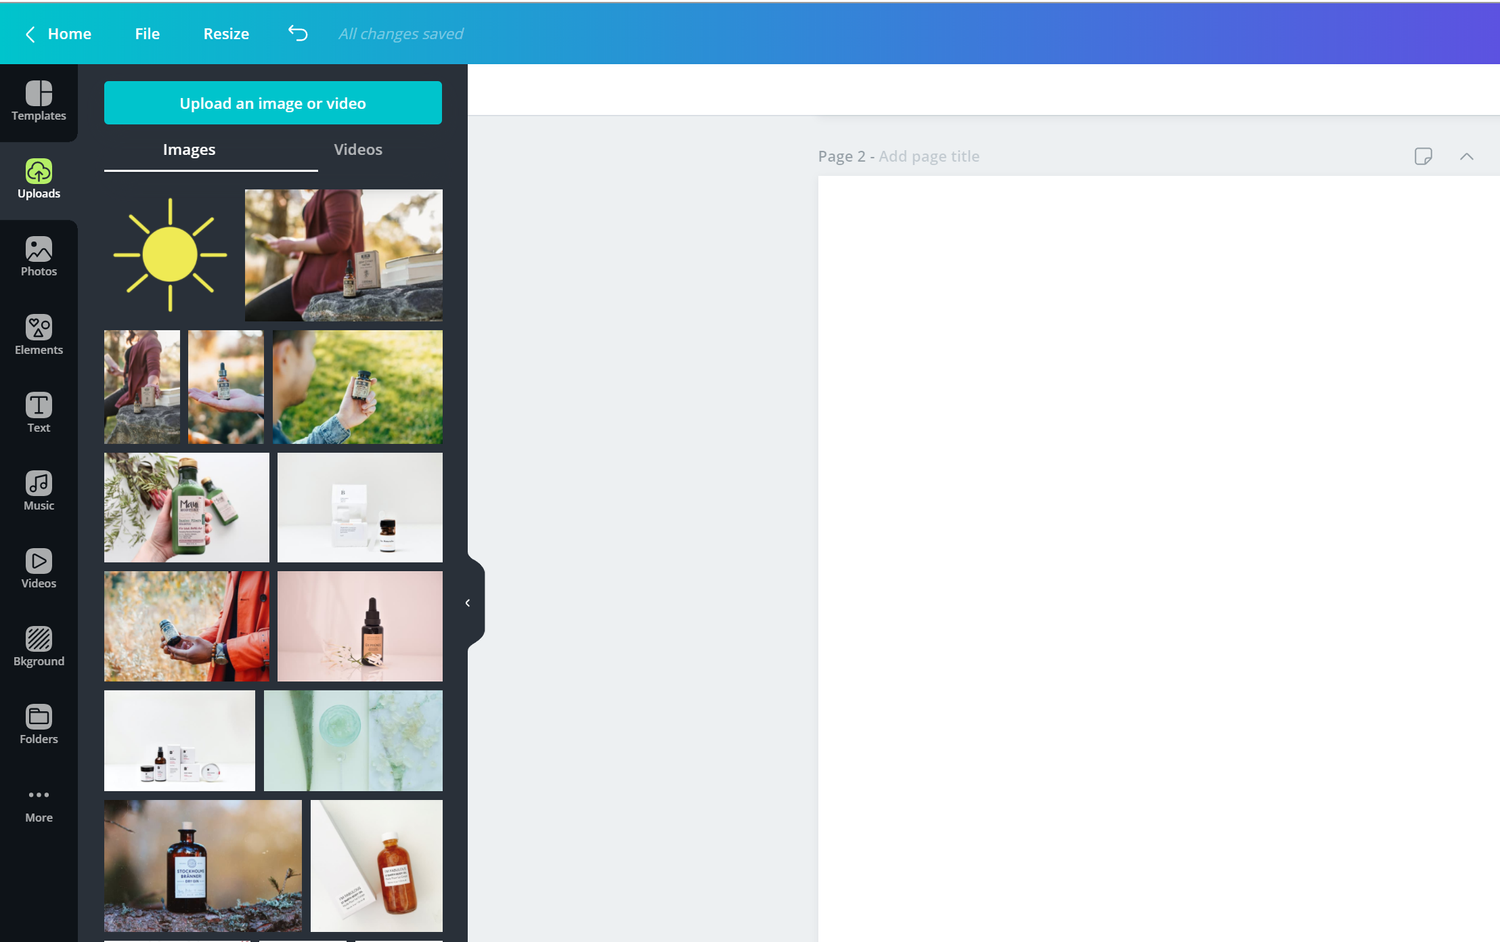The image size is (1500, 942).
Task: Switch to the Videos tab in uploads
Action: (x=357, y=149)
